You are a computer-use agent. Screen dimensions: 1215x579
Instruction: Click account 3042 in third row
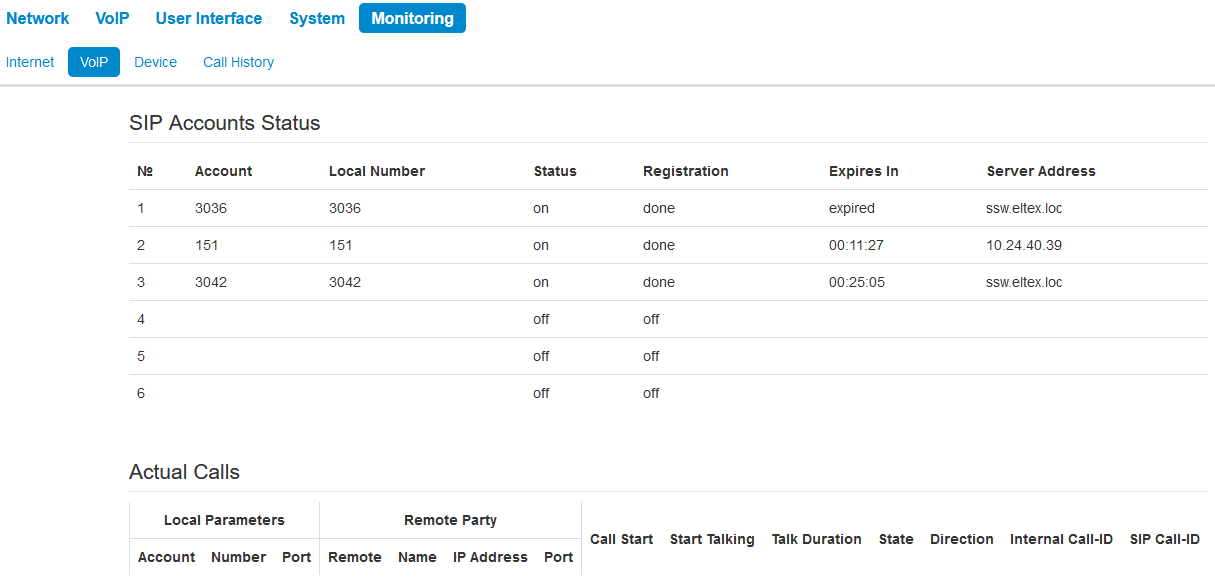[x=211, y=282]
